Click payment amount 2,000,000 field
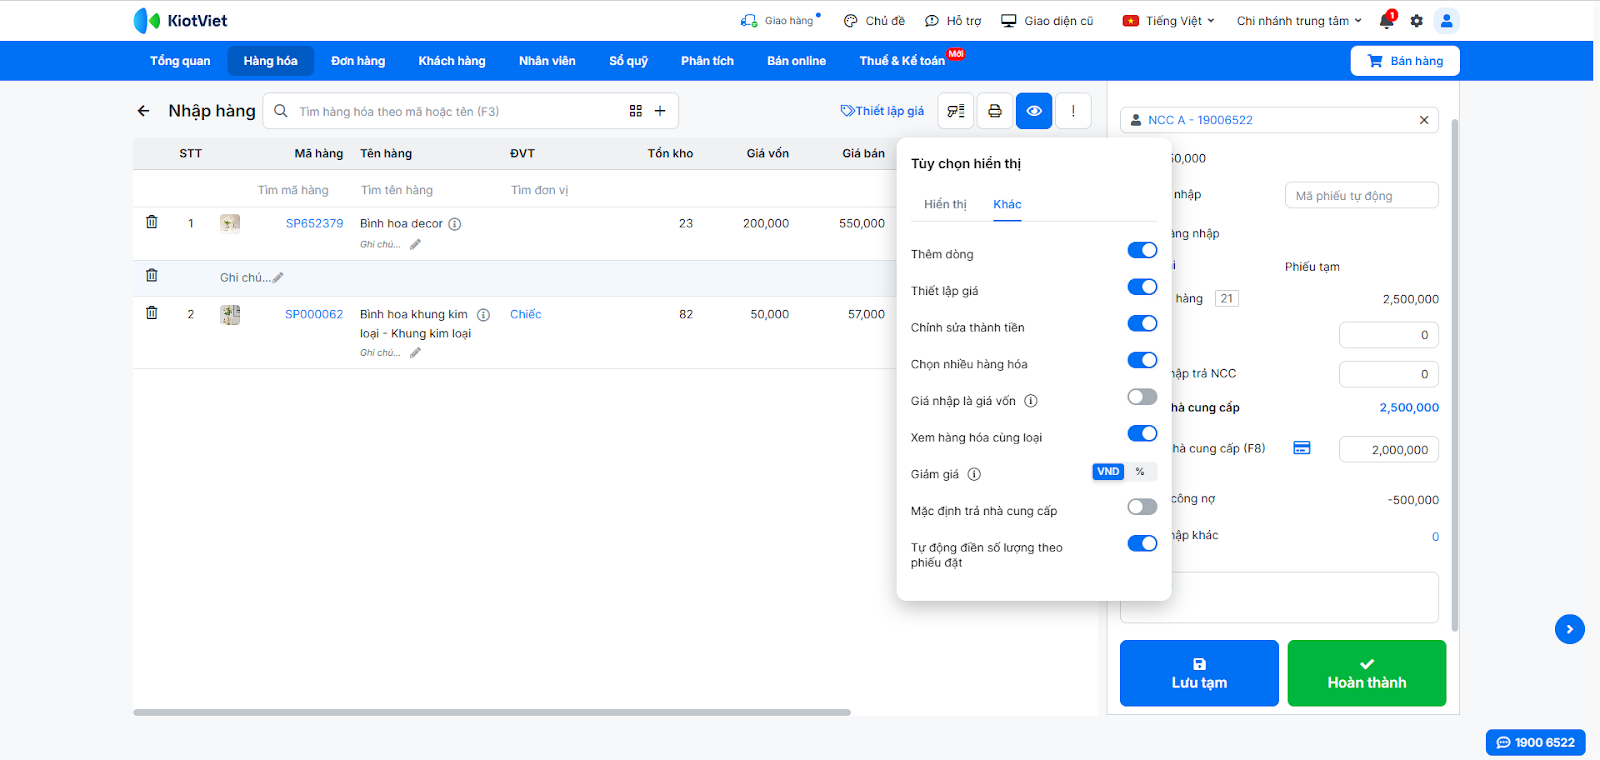This screenshot has height=760, width=1600. pyautogui.click(x=1389, y=450)
